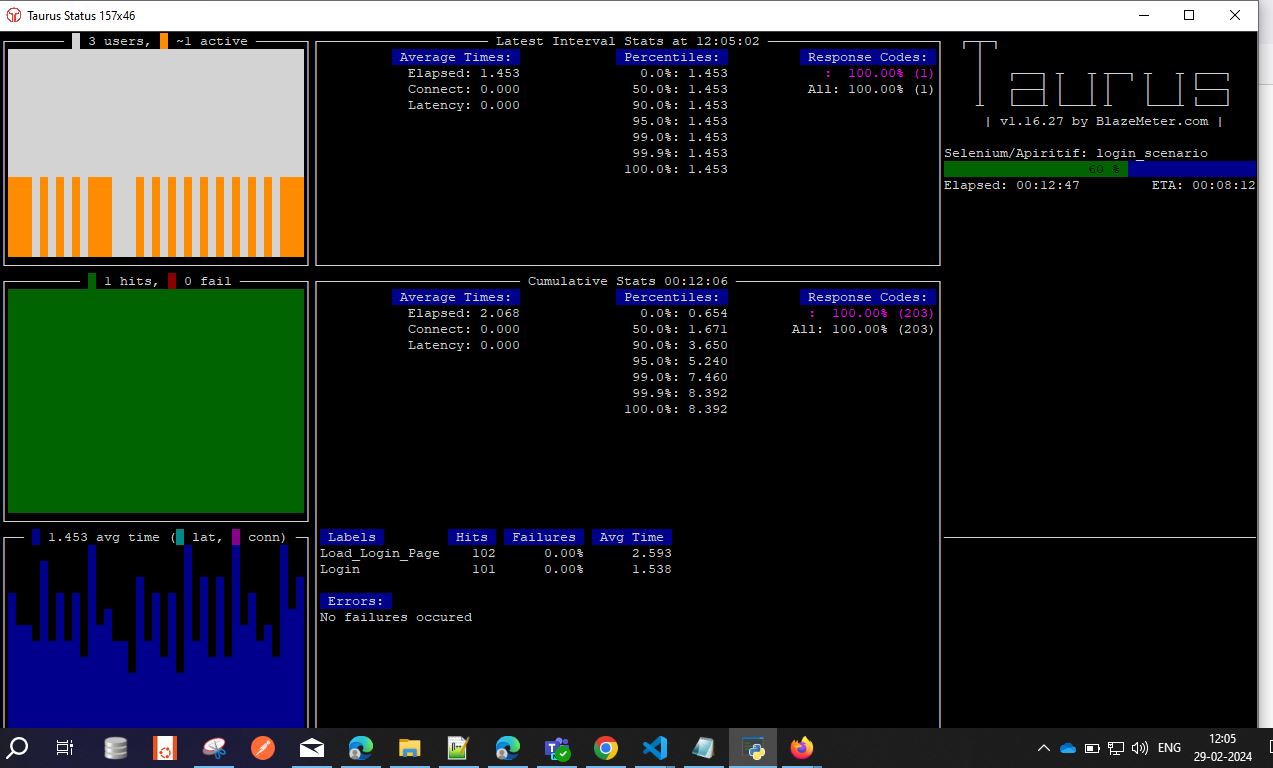Image resolution: width=1273 pixels, height=768 pixels.
Task: Click the Task View button
Action: pos(64,748)
